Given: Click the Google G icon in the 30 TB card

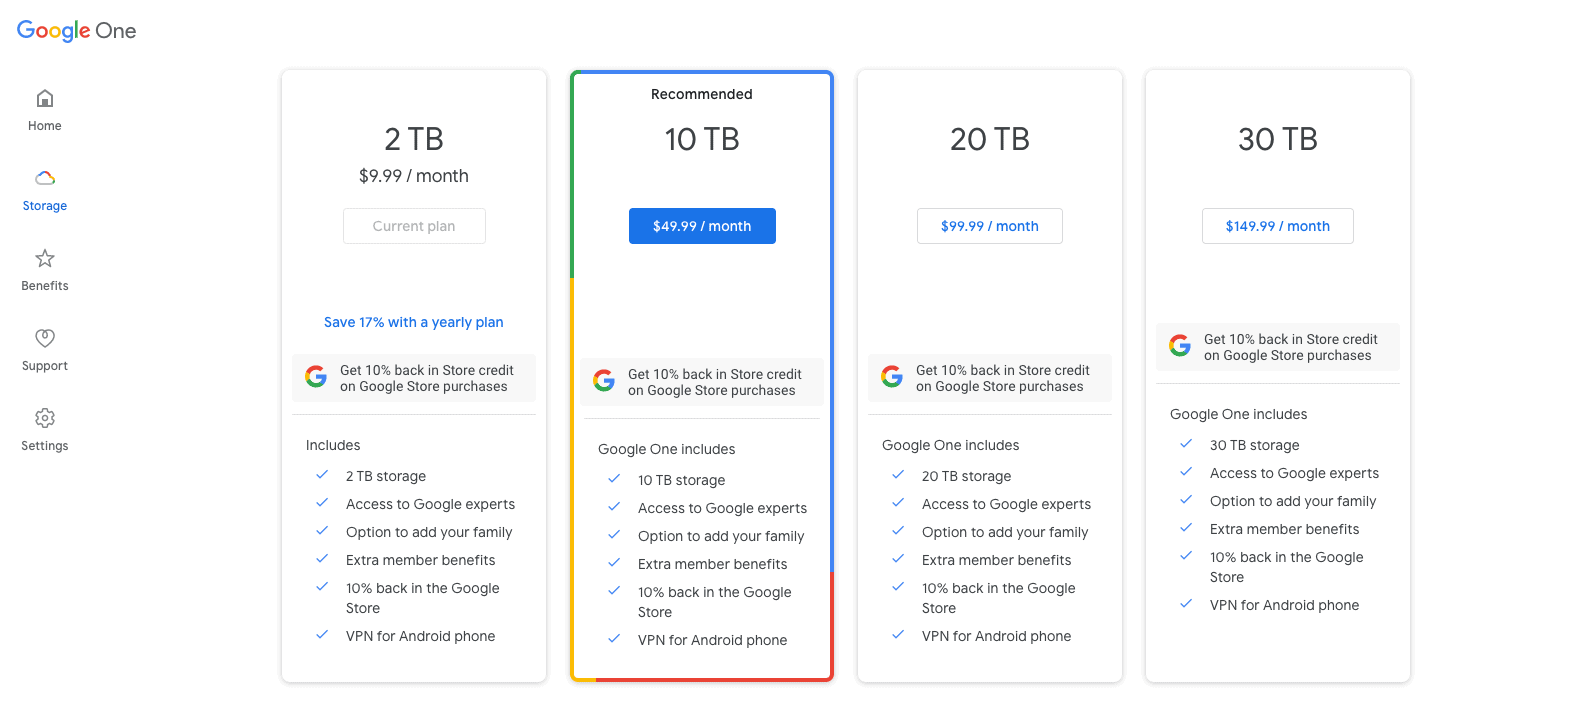Looking at the screenshot, I should tap(1180, 346).
